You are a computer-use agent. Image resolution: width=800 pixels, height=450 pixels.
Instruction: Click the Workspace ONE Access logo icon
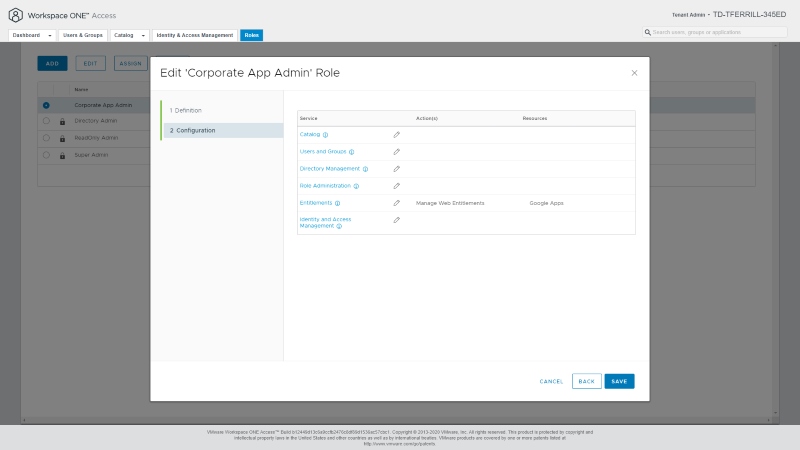tap(16, 15)
